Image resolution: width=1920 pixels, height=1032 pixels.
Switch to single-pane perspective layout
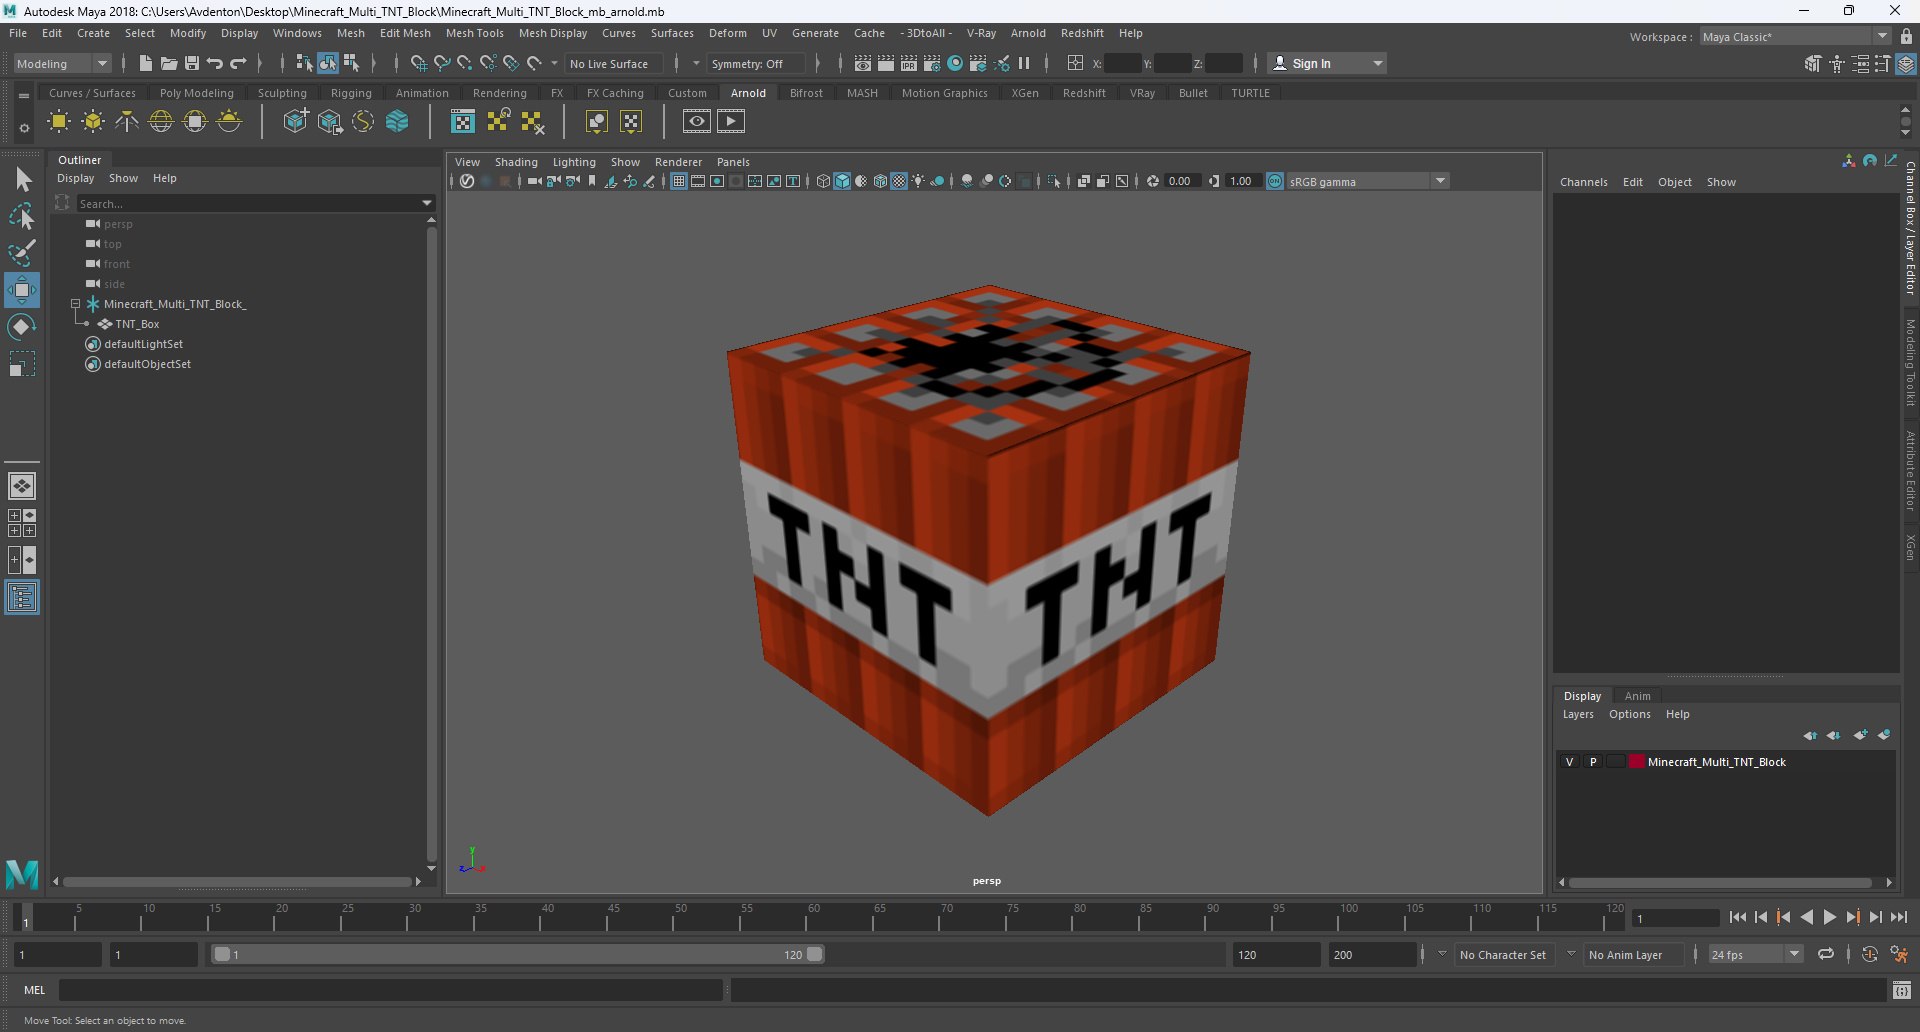click(x=22, y=486)
